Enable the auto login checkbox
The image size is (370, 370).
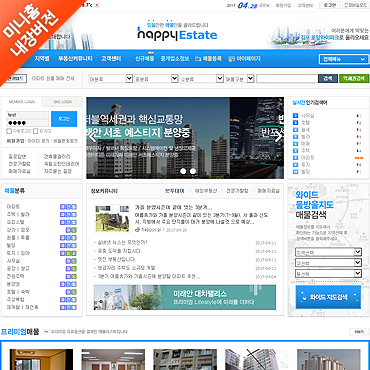[x=9, y=131]
